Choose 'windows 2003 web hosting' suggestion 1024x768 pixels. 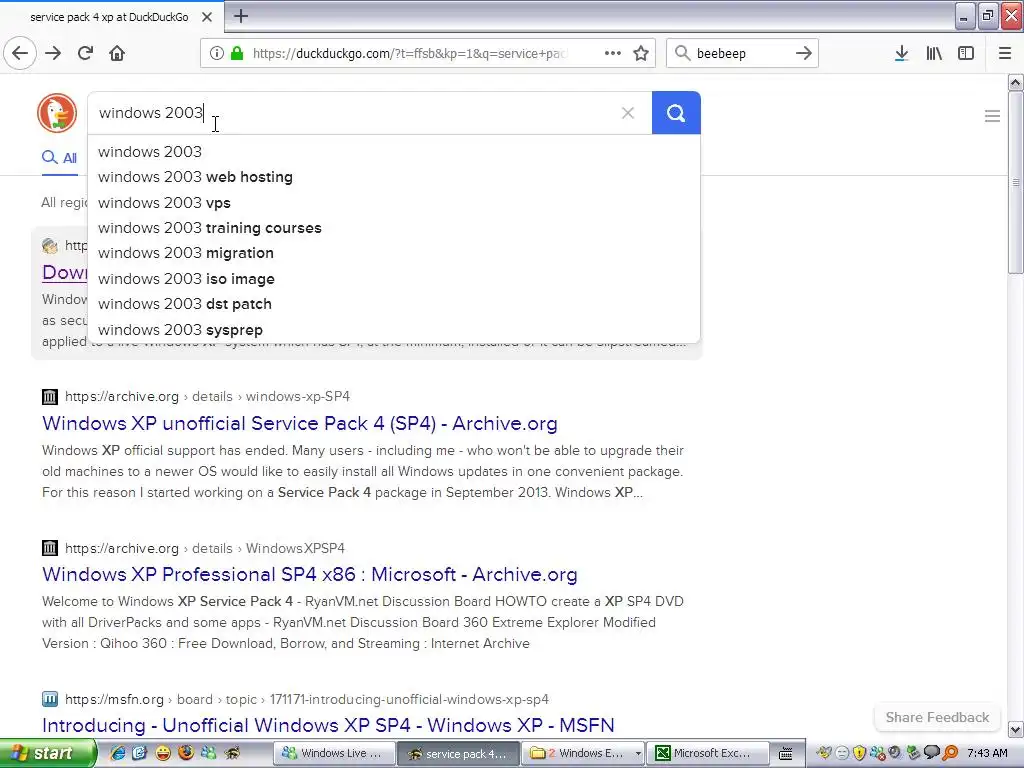click(393, 177)
